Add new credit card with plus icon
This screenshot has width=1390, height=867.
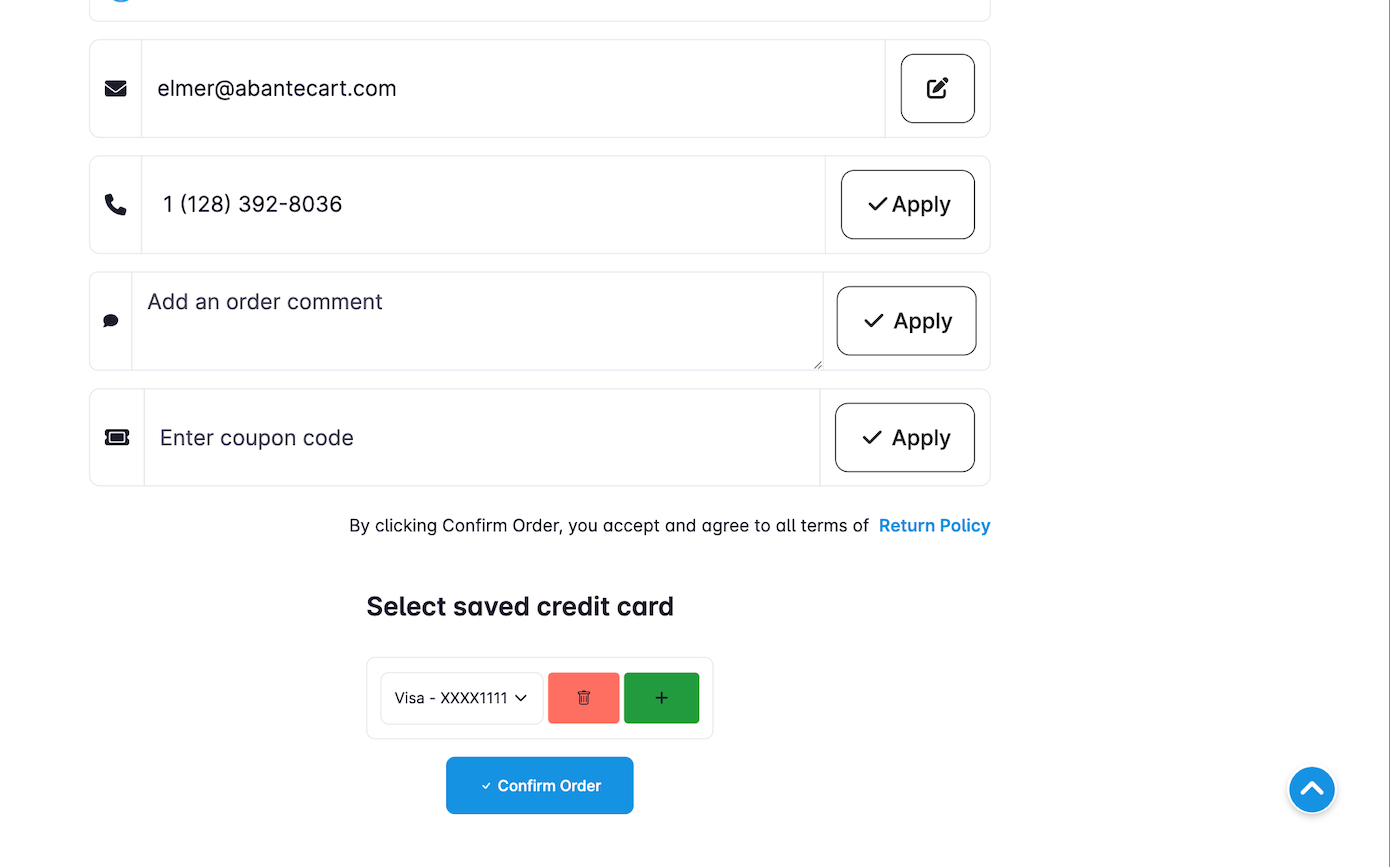point(662,698)
